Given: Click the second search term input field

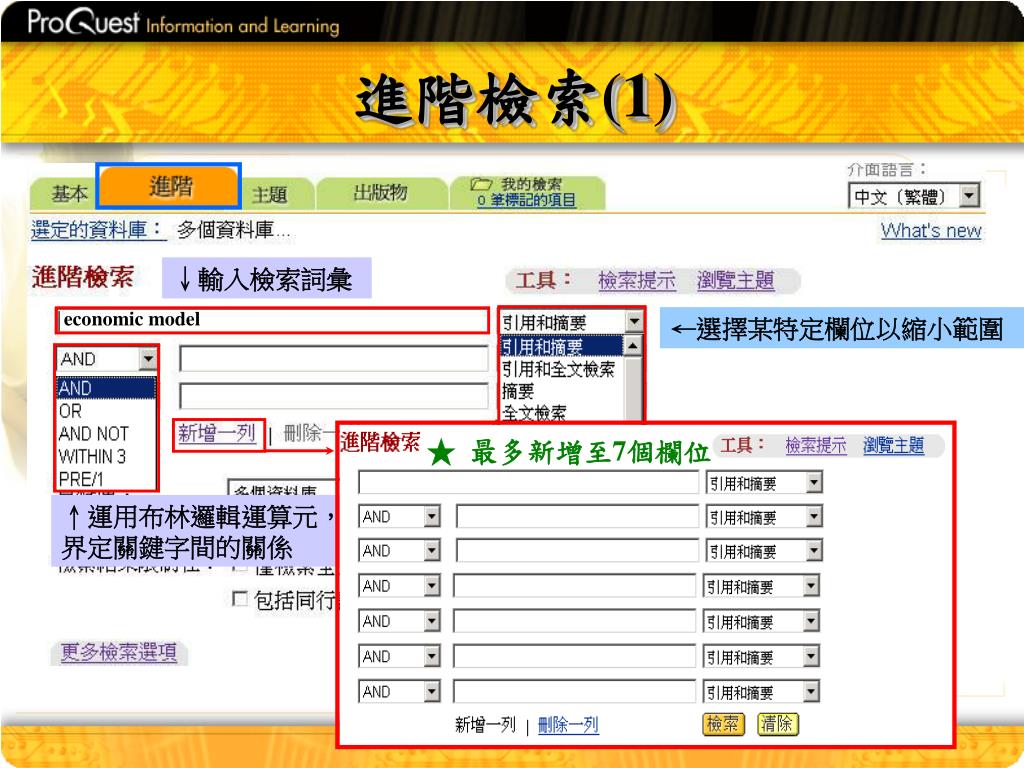Looking at the screenshot, I should click(334, 359).
